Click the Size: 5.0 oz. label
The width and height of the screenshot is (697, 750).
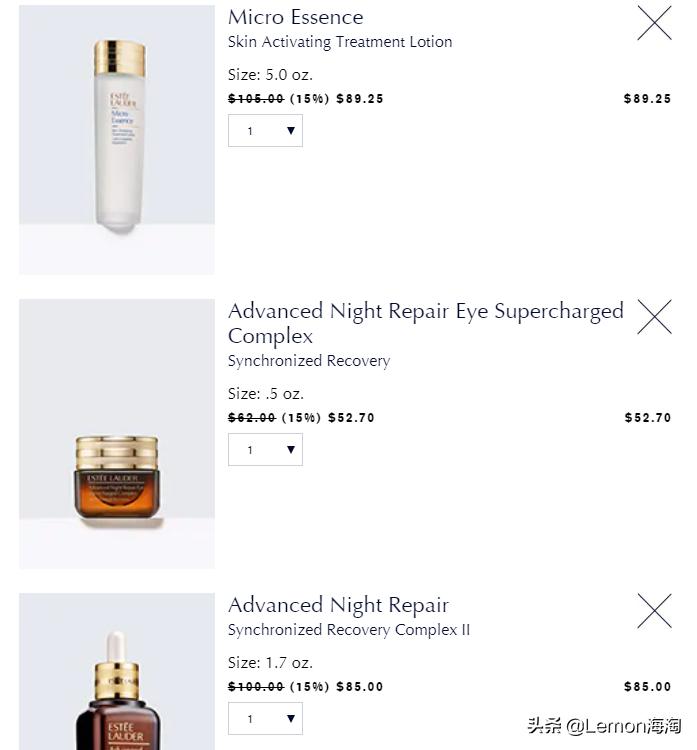tap(270, 75)
